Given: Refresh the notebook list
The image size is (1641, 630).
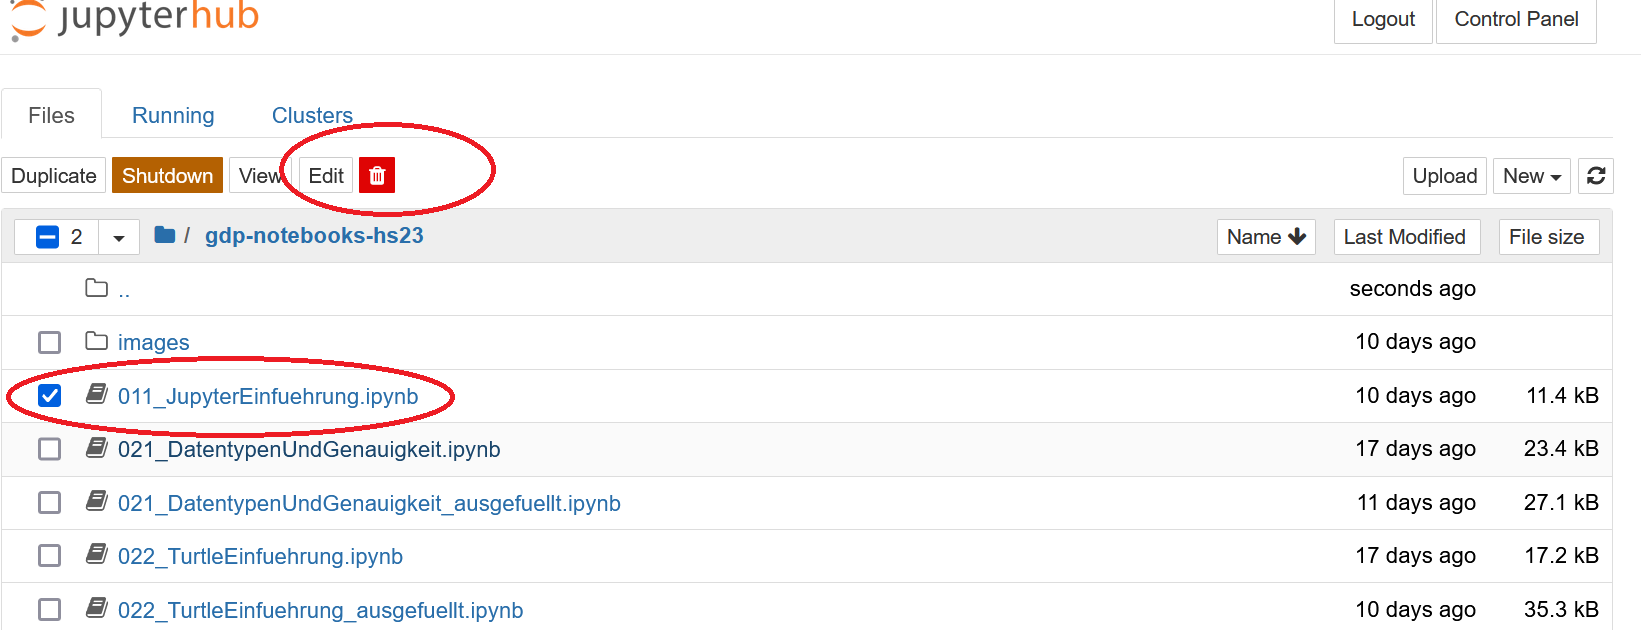Looking at the screenshot, I should pos(1596,176).
